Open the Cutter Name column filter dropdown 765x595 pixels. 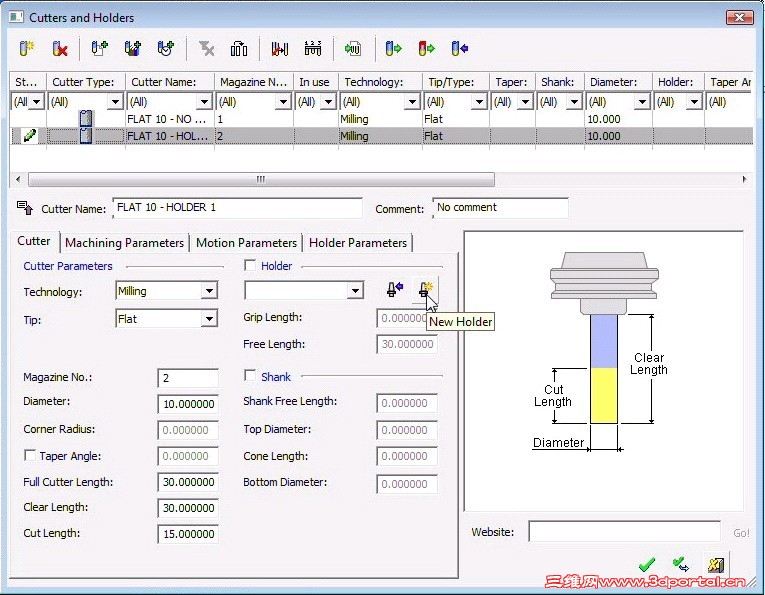pos(204,101)
